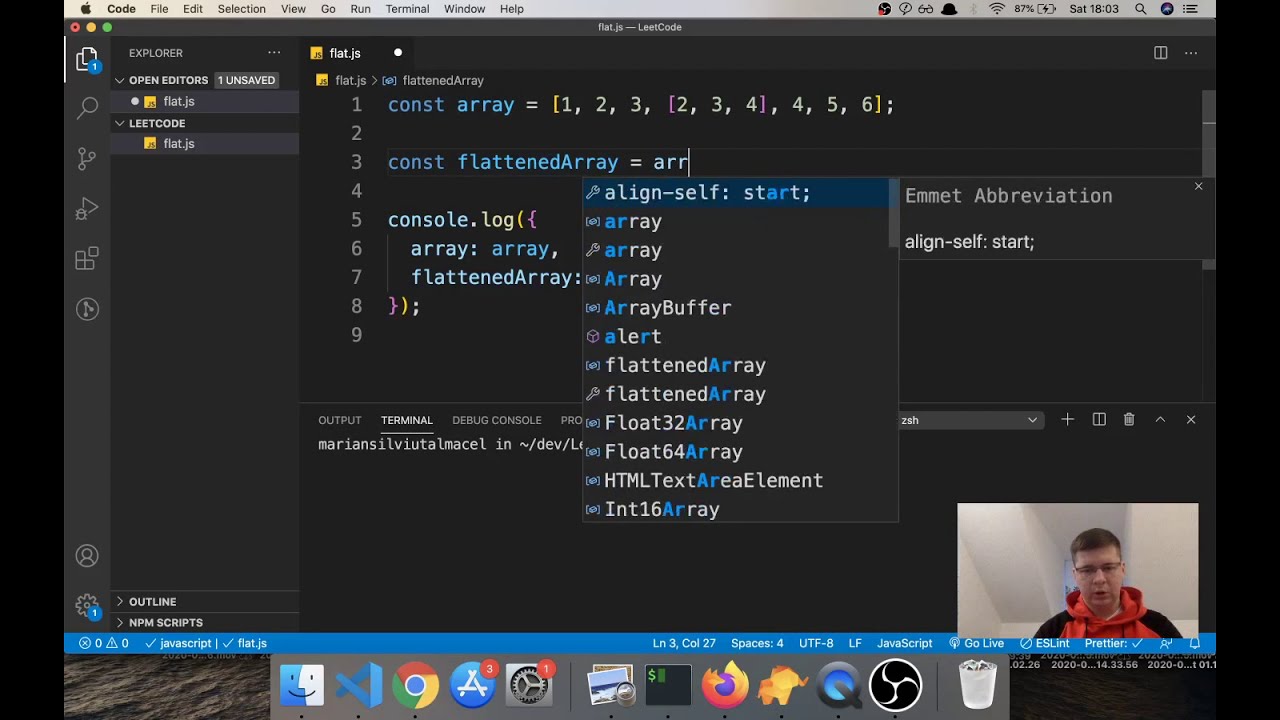Click the feedback icon in status bar
The height and width of the screenshot is (720, 1280).
point(1166,643)
